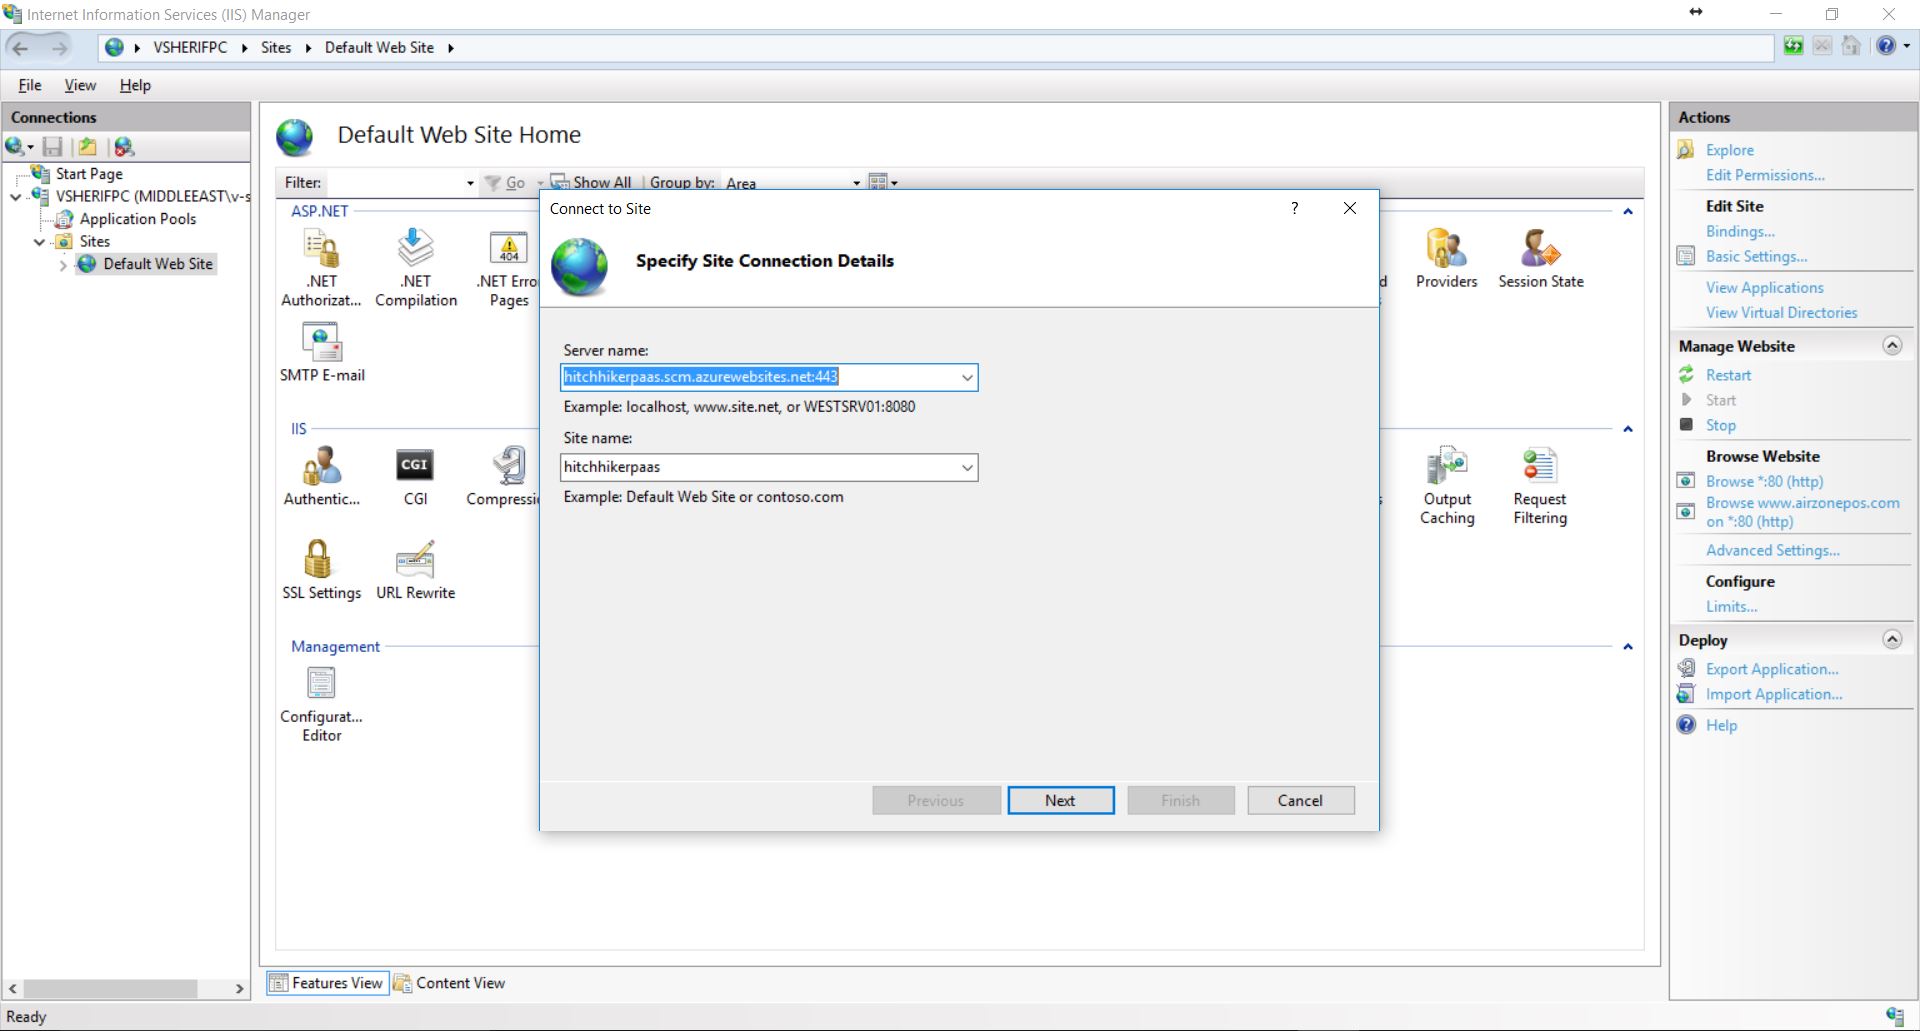Viewport: 1920px width, 1031px height.
Task: Open the .NET Compilation feature icon
Action: 415,249
